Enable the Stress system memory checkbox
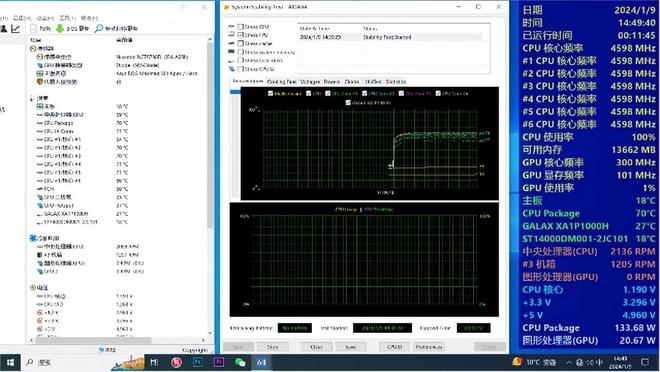The width and height of the screenshot is (660, 372). [241, 52]
